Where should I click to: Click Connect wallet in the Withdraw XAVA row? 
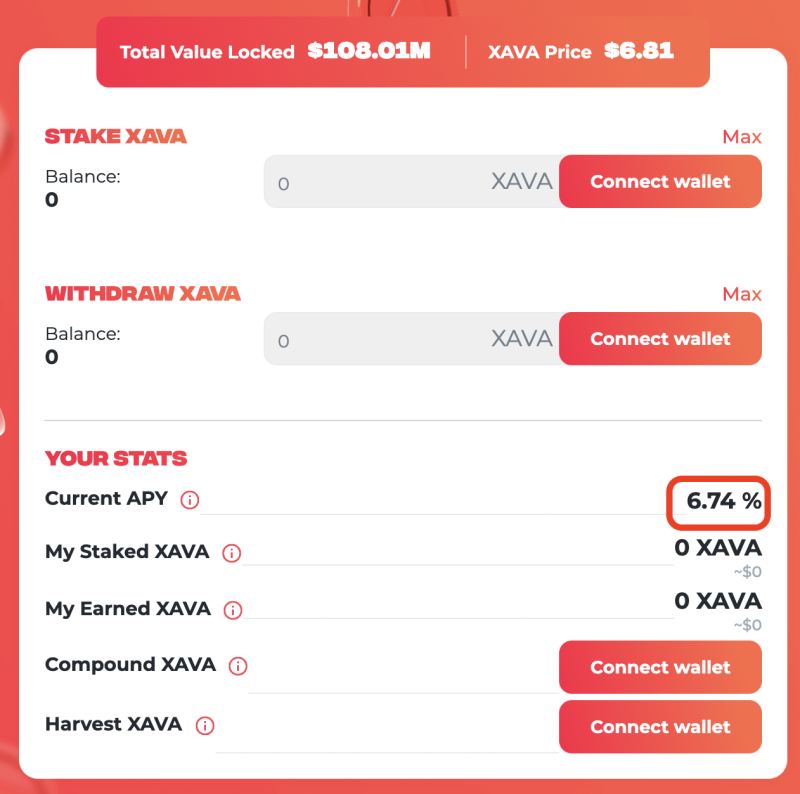click(660, 339)
